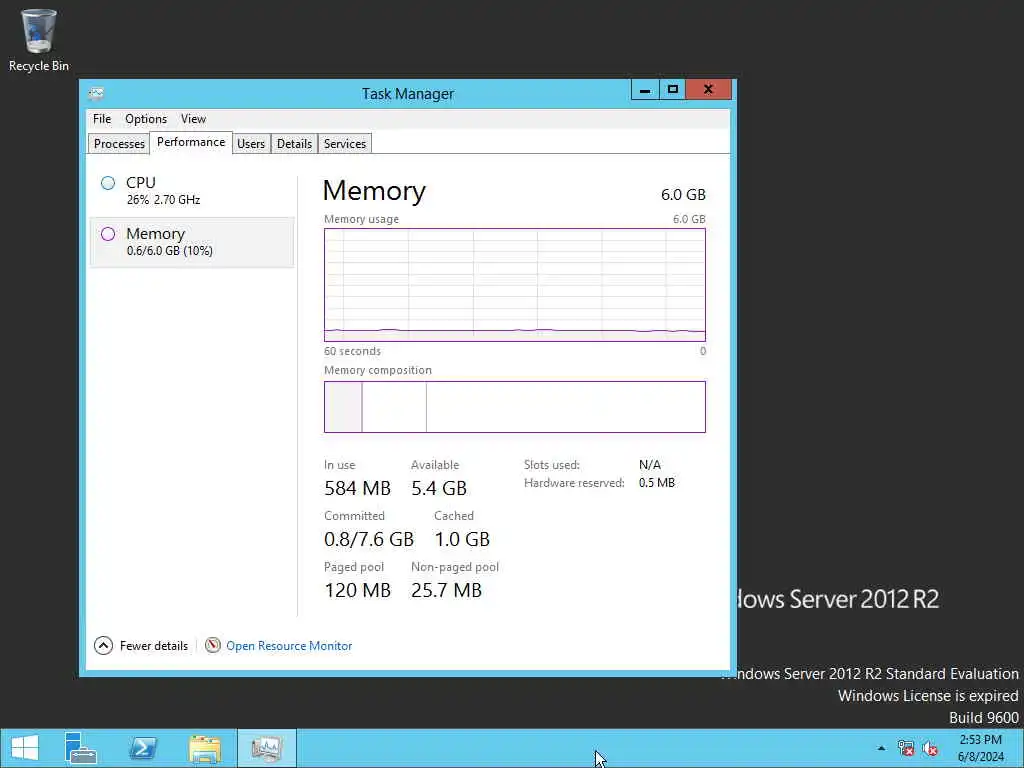1024x768 pixels.
Task: Click the Task Manager title bar icon
Action: (96, 93)
